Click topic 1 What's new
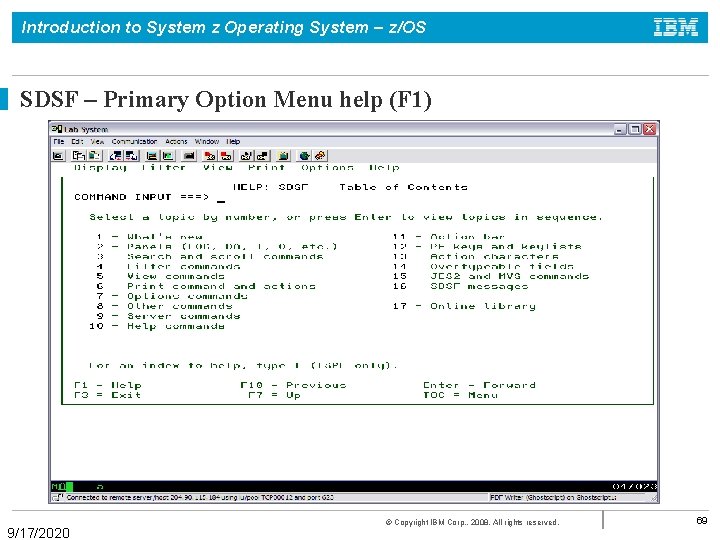Screen dimensions: 720x540 (x=150, y=237)
